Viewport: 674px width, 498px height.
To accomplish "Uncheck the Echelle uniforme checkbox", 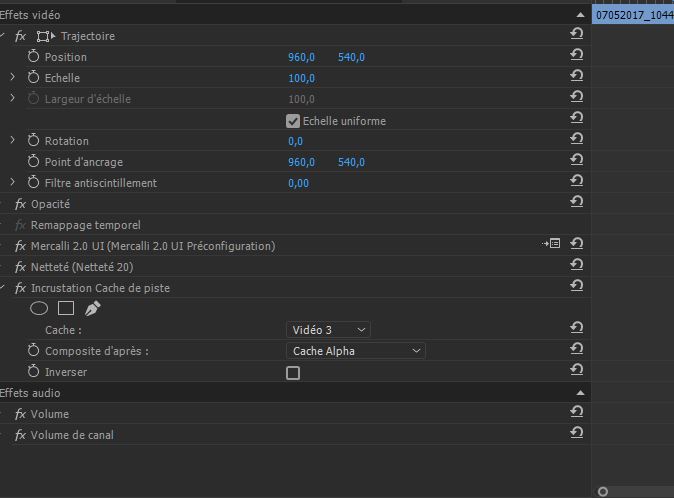I will click(x=293, y=121).
